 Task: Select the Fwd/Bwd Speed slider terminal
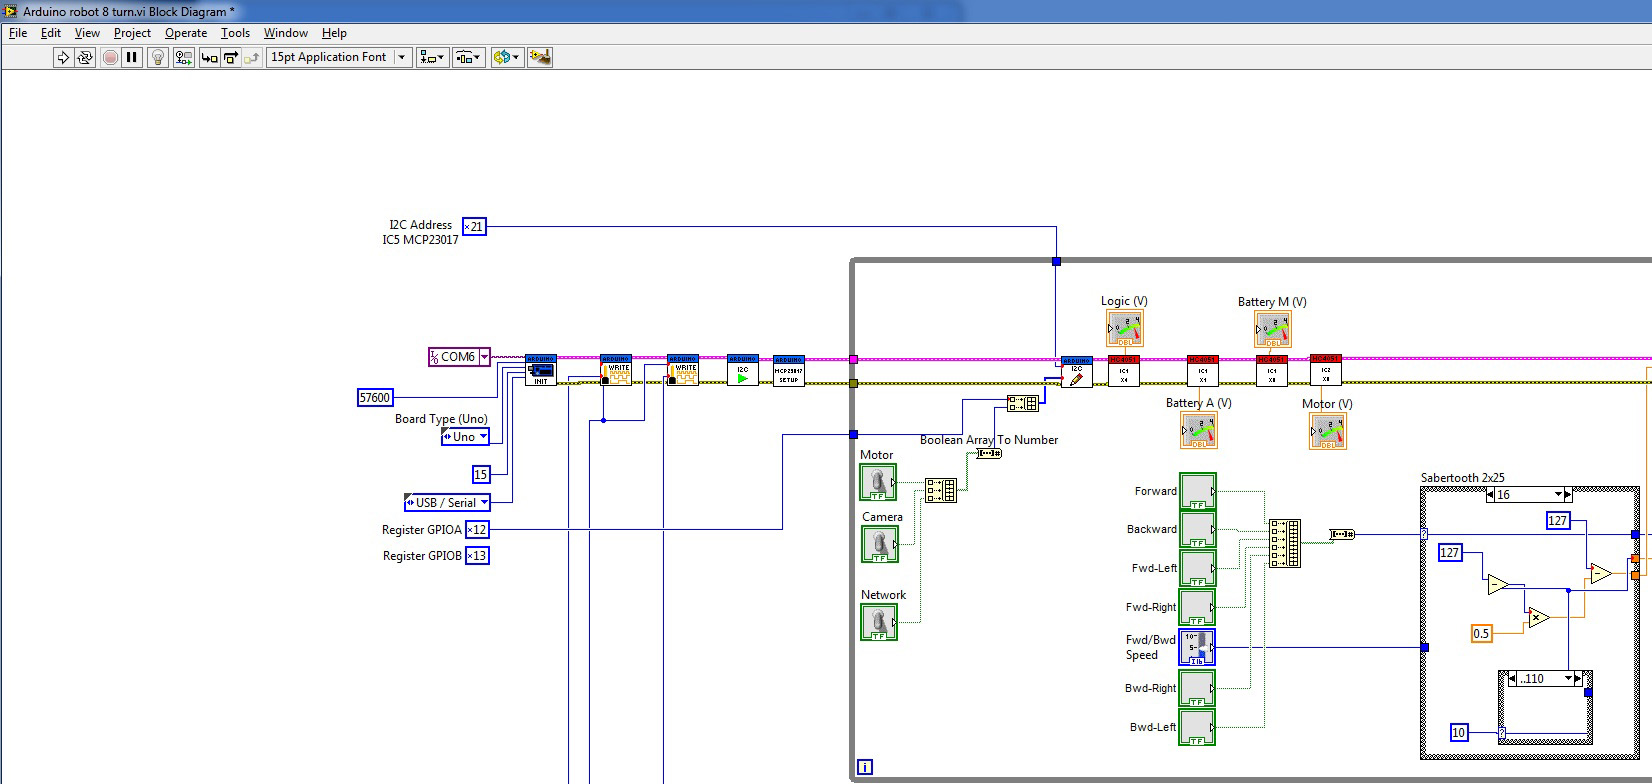pos(1198,647)
